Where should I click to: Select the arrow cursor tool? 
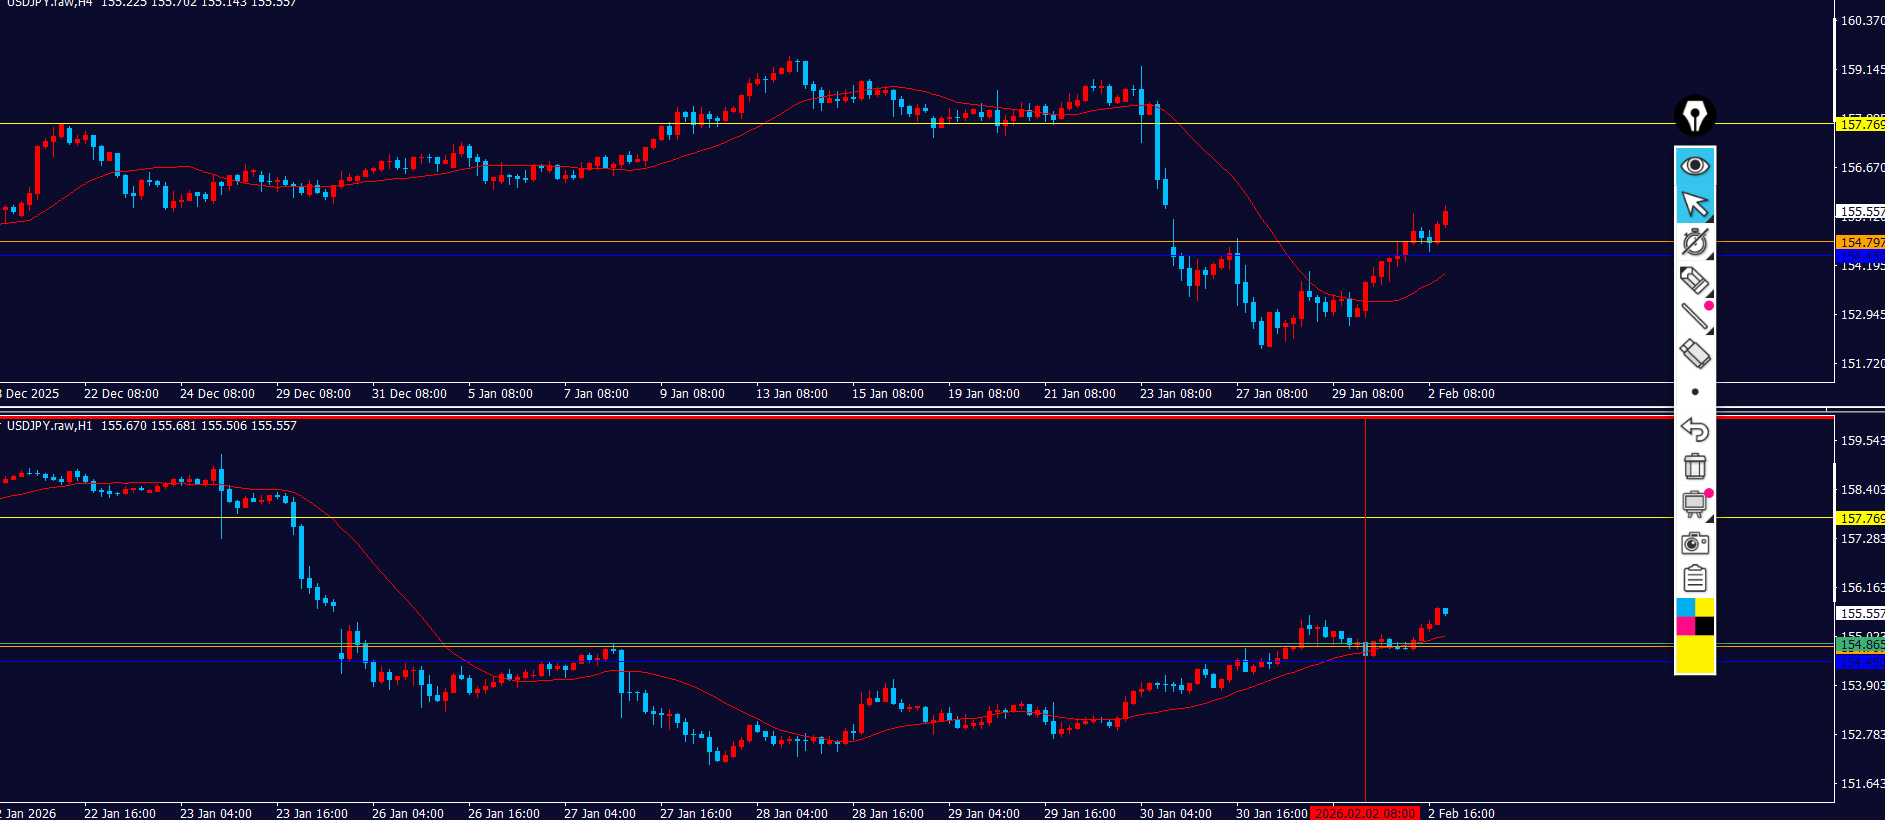pos(1694,204)
